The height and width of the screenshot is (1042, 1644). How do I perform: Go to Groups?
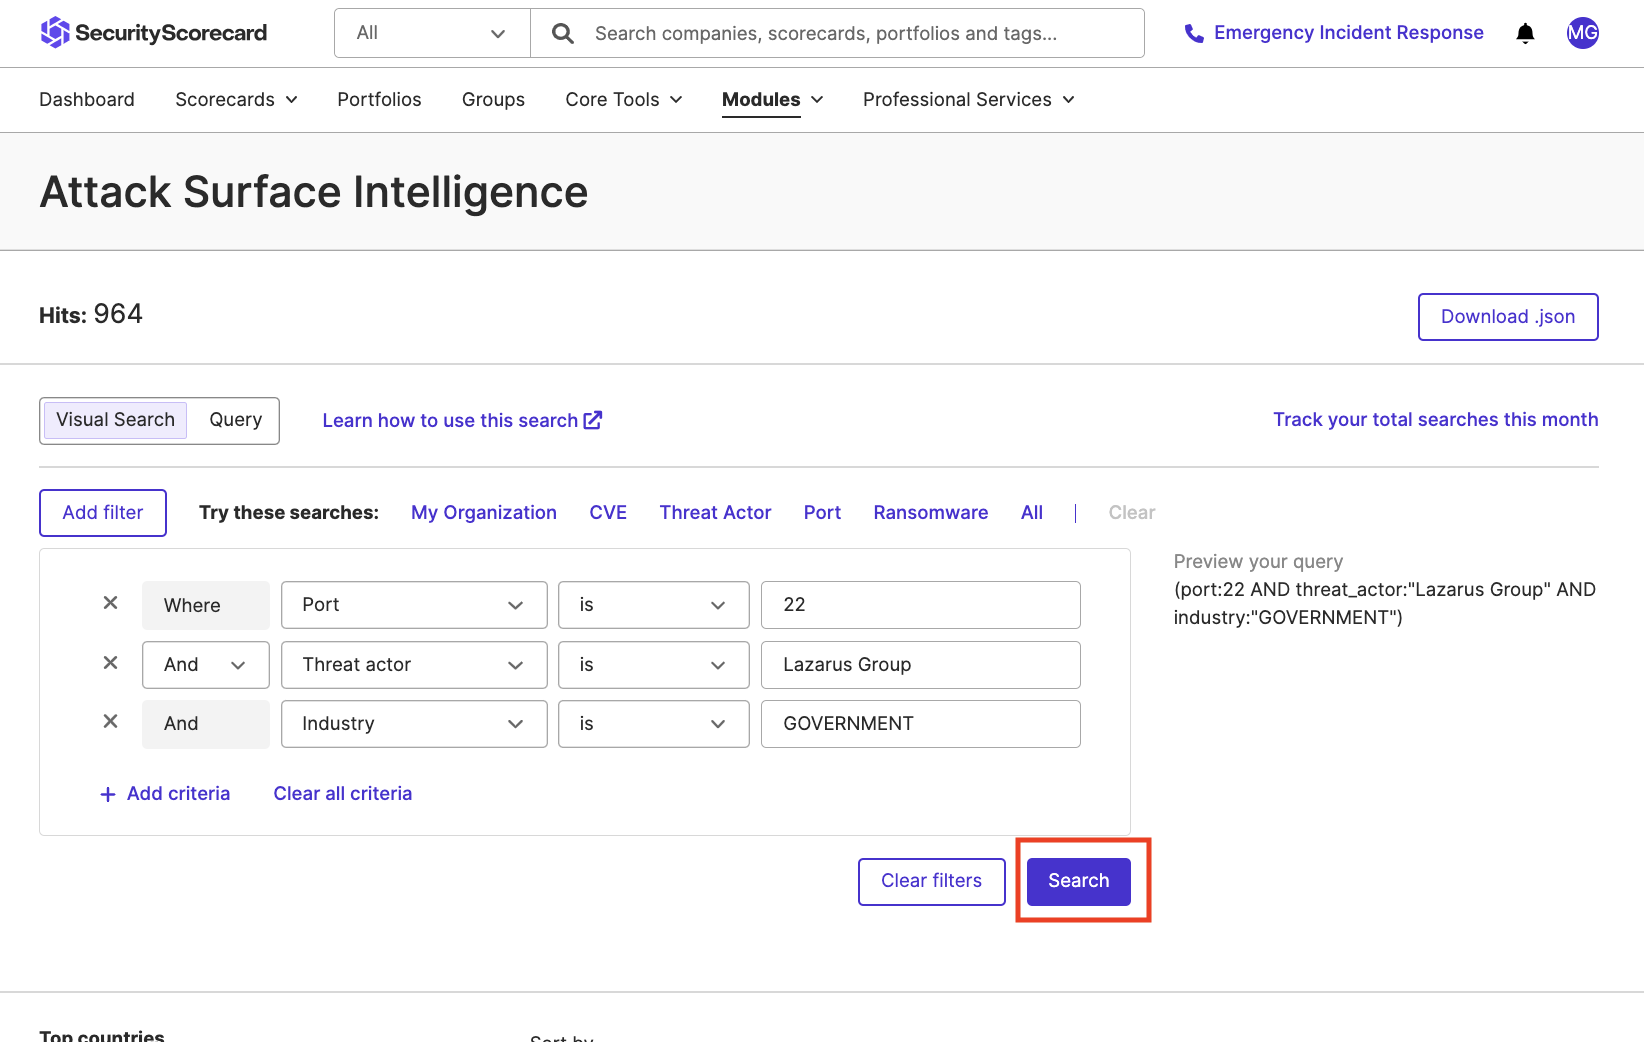pyautogui.click(x=493, y=99)
